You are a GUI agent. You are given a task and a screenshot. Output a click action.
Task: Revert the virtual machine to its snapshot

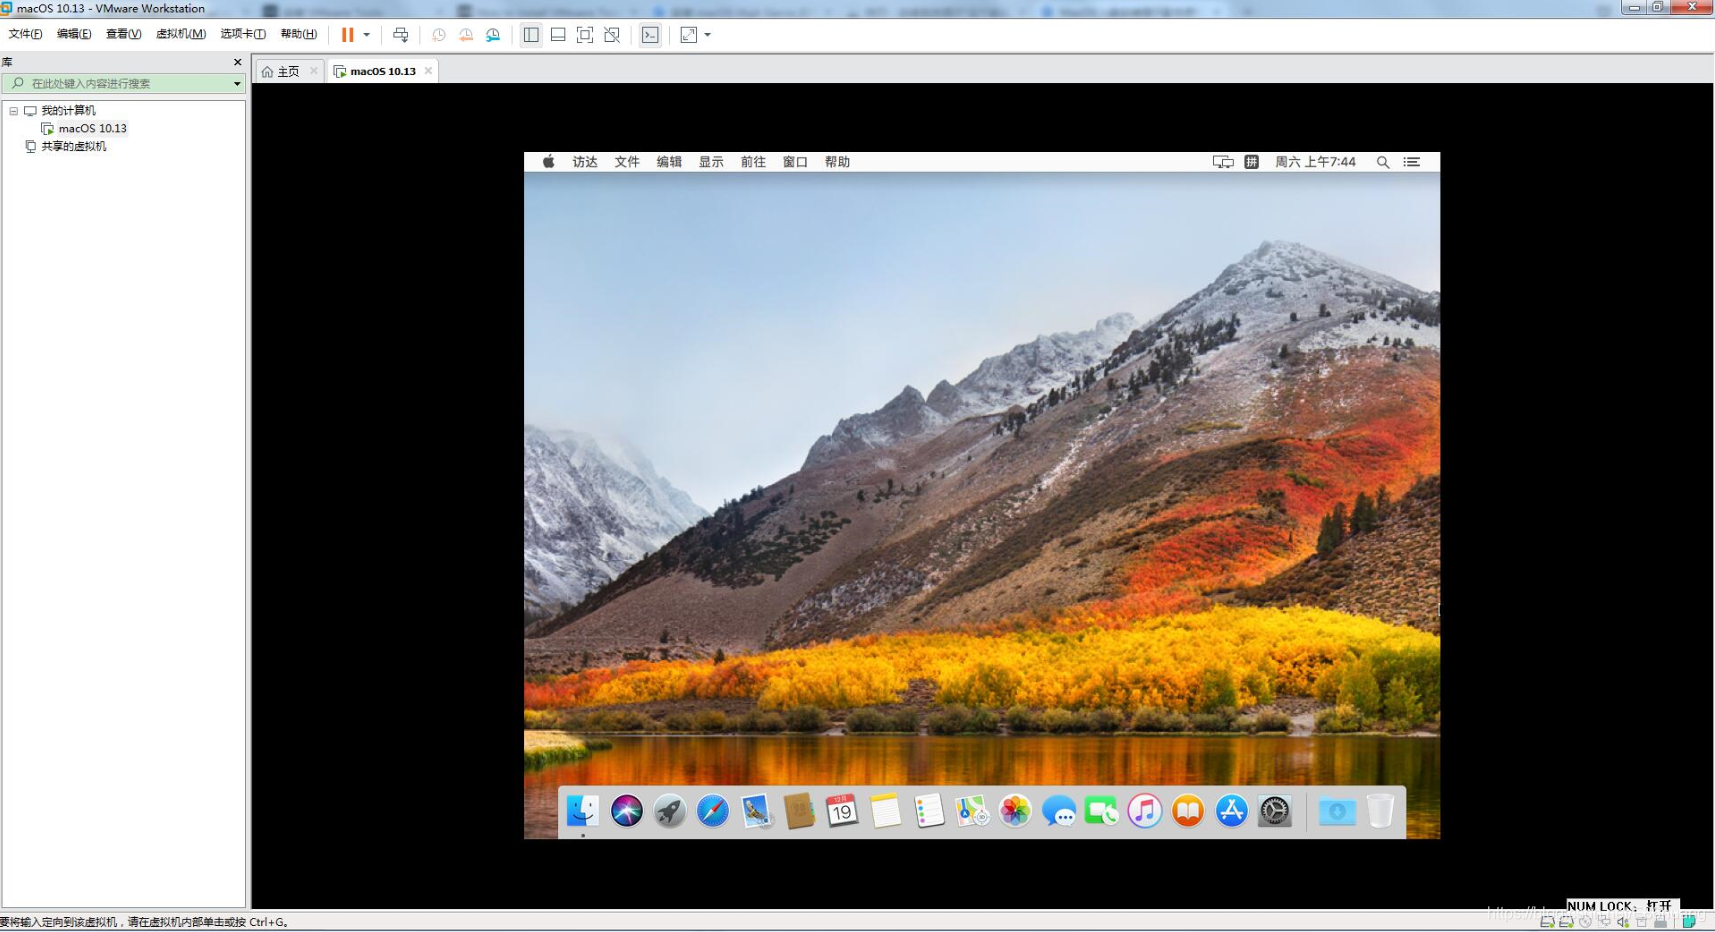point(466,35)
